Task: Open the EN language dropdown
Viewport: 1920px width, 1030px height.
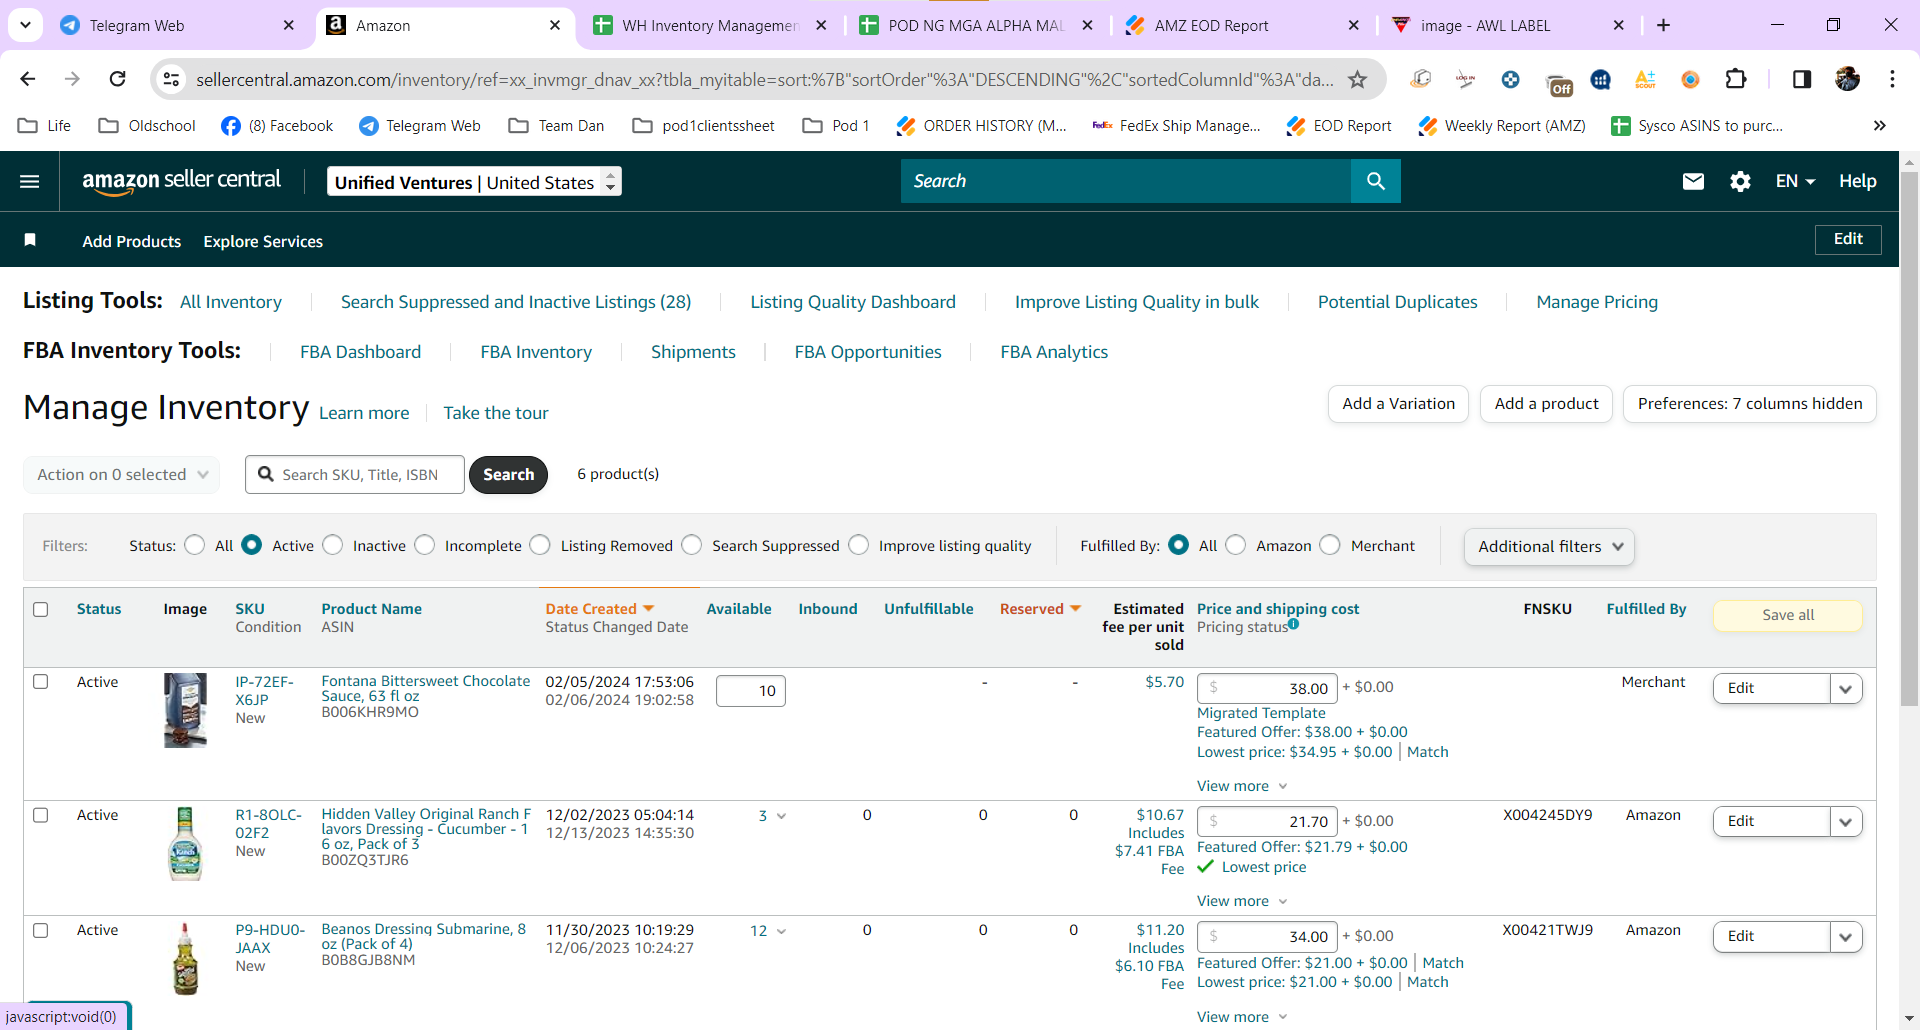Action: coord(1795,181)
